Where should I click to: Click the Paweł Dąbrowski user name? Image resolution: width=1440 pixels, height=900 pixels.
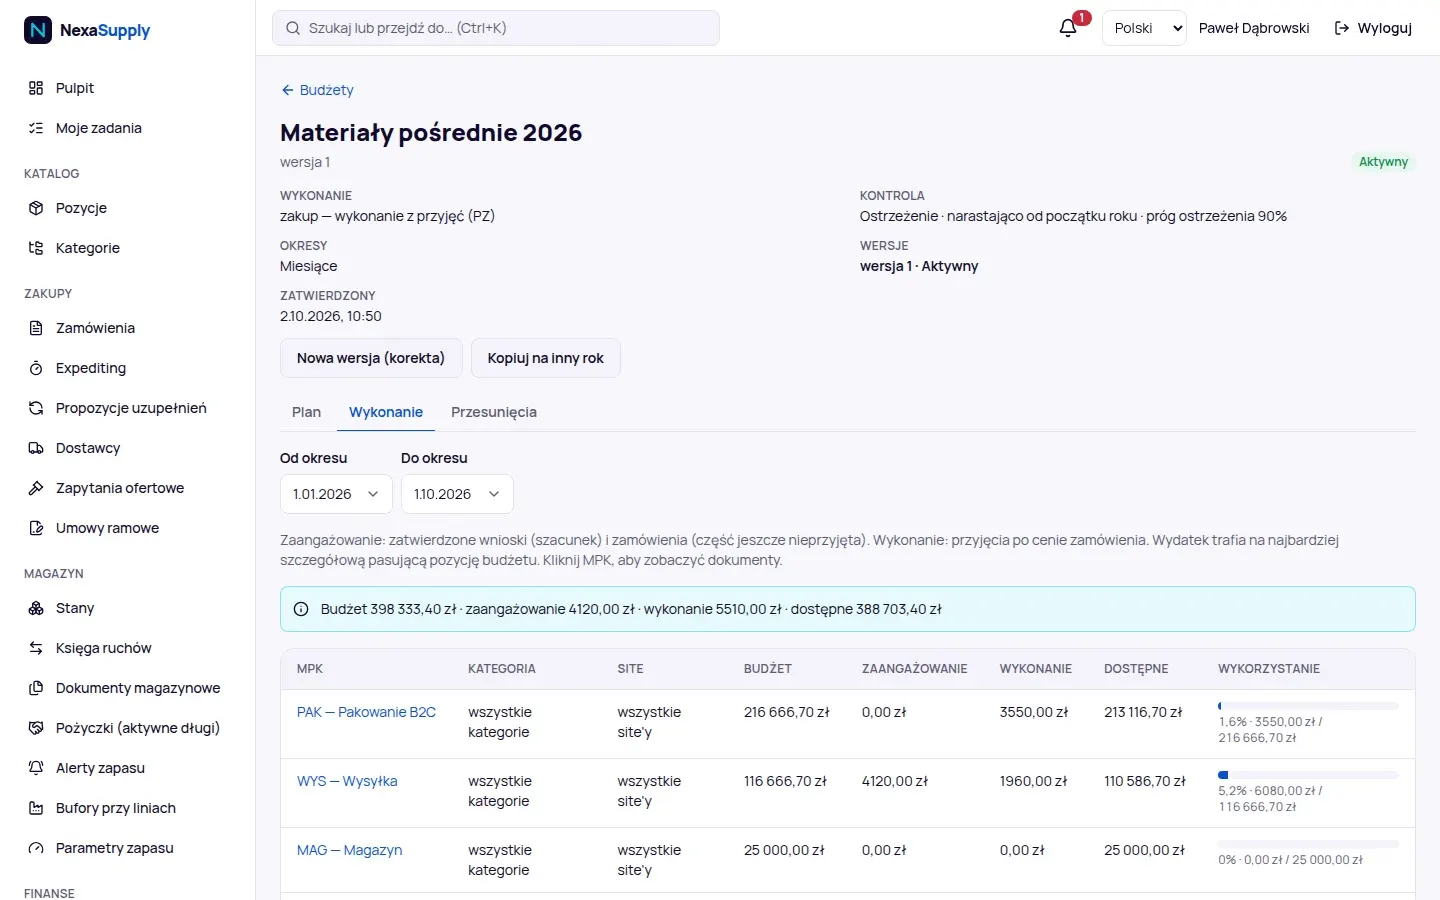click(1254, 28)
